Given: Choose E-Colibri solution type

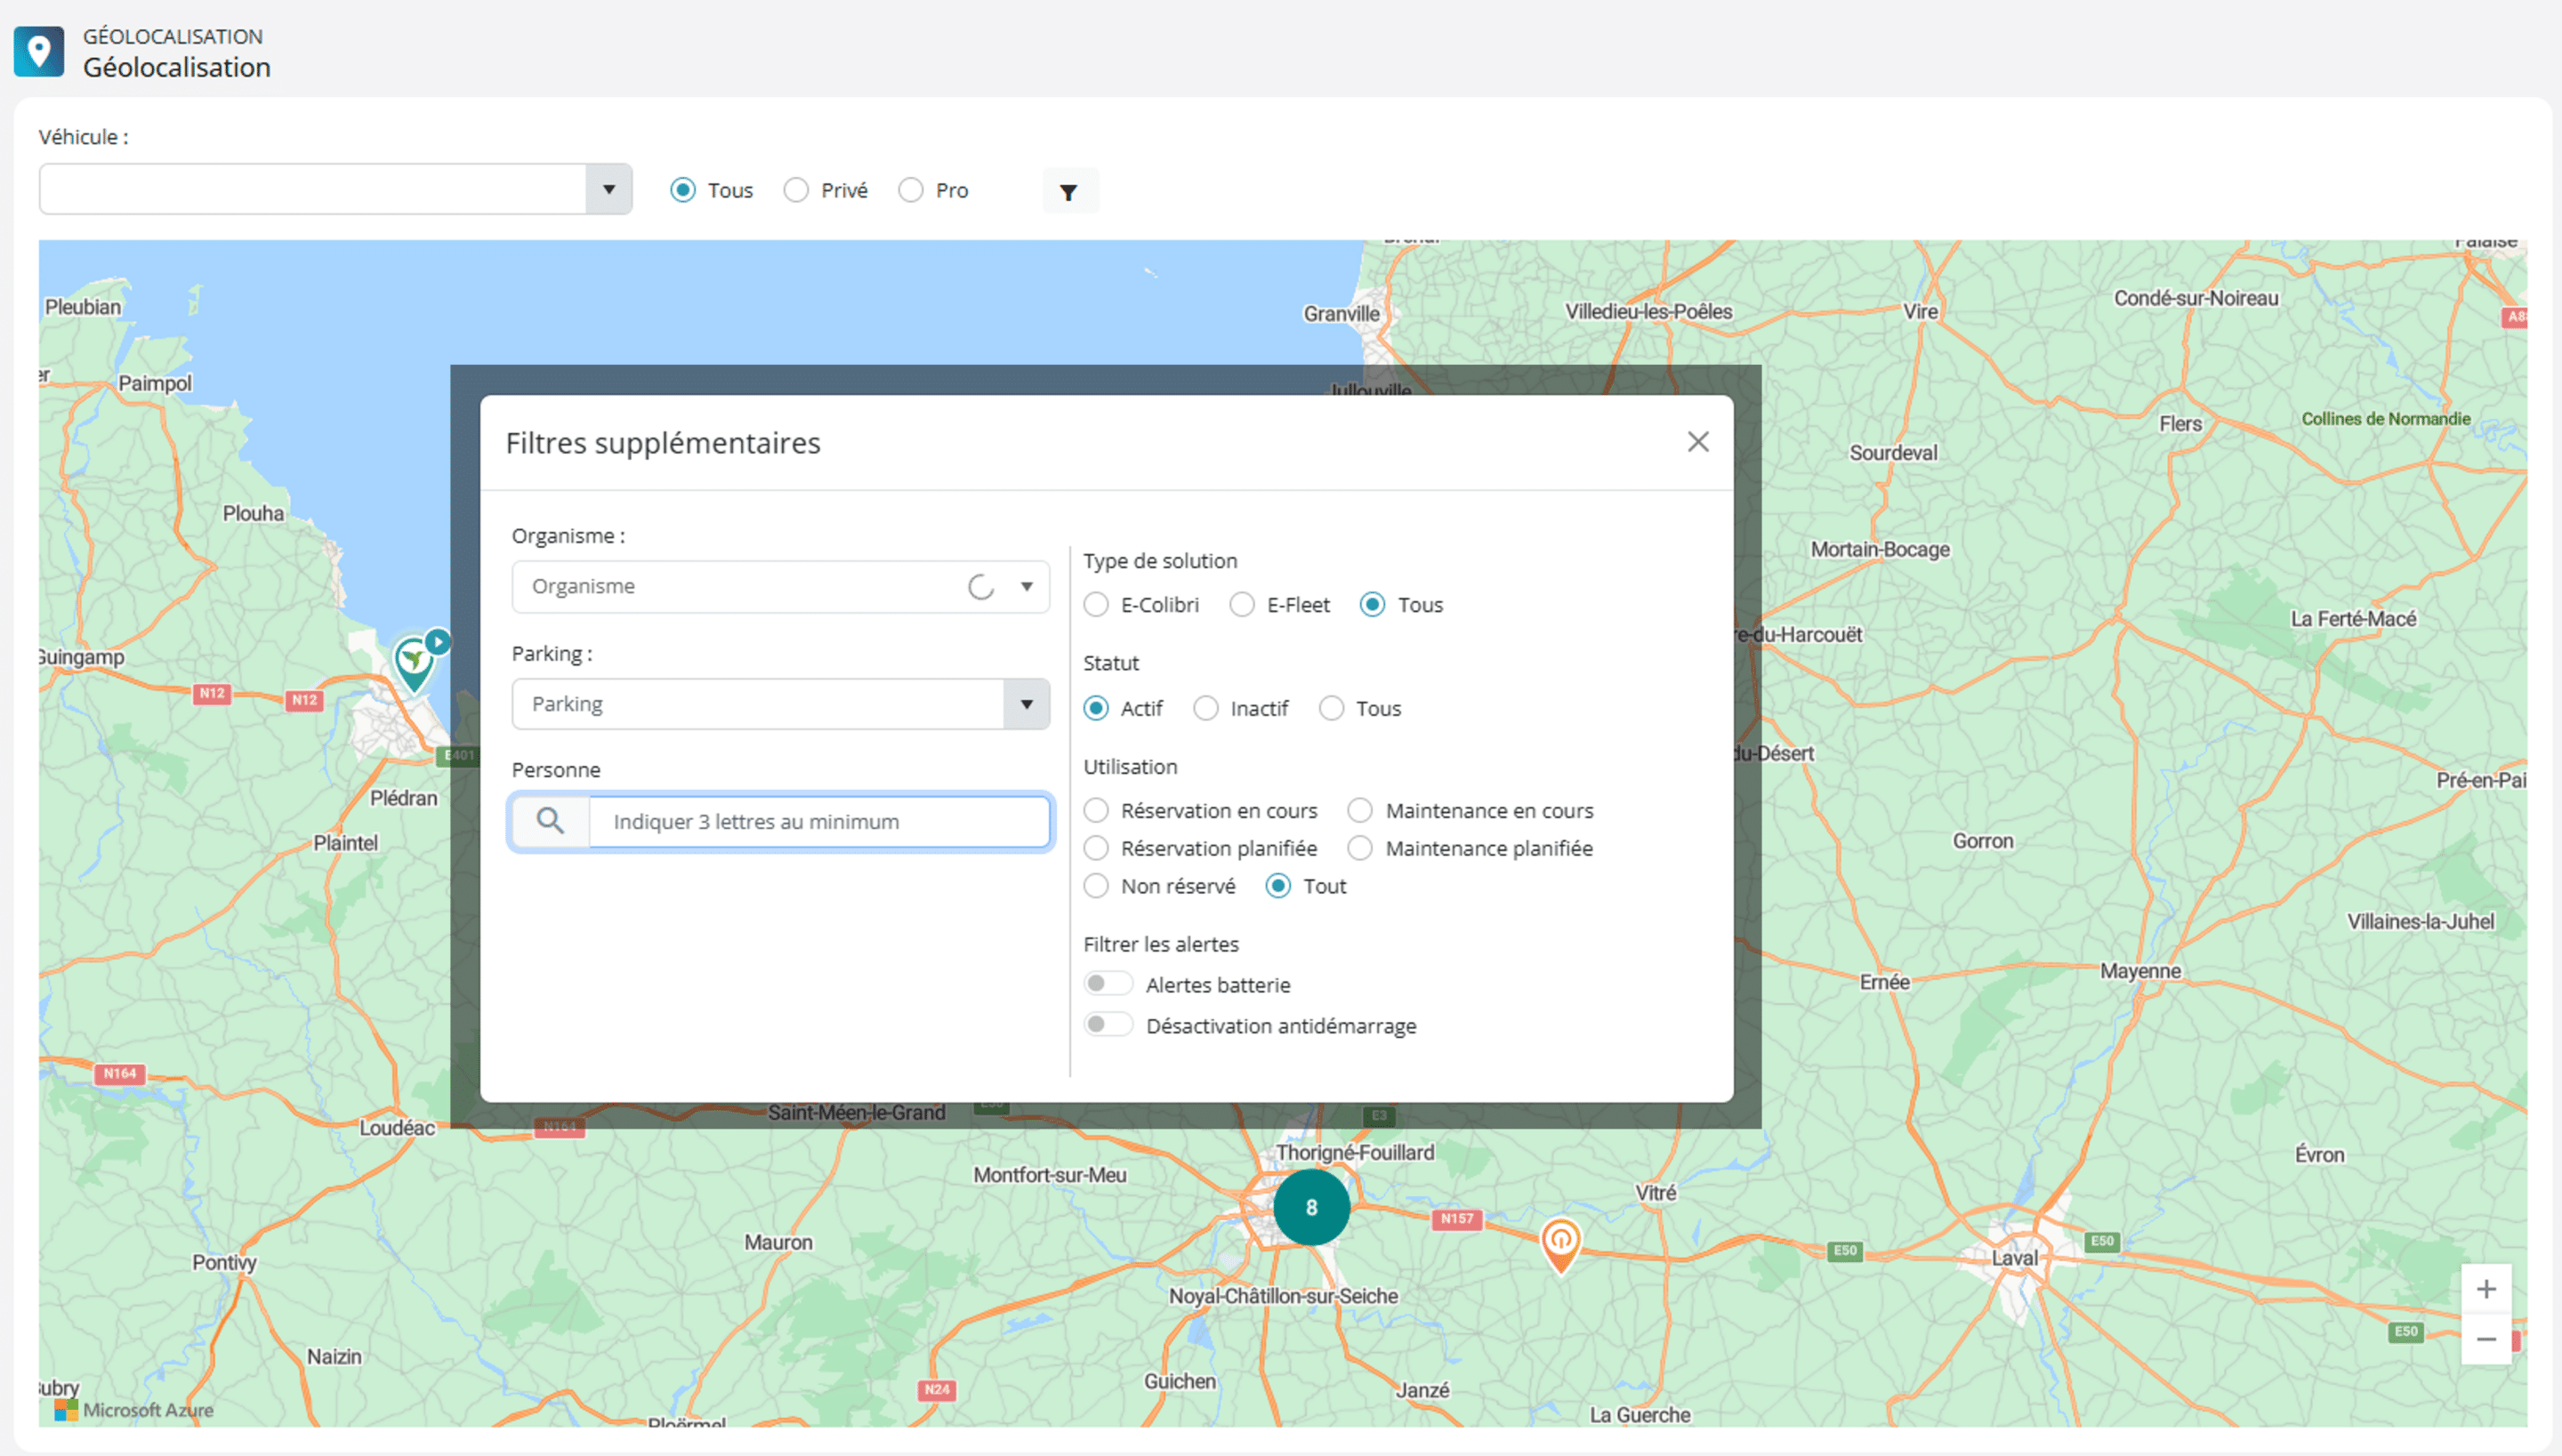Looking at the screenshot, I should click(1096, 605).
